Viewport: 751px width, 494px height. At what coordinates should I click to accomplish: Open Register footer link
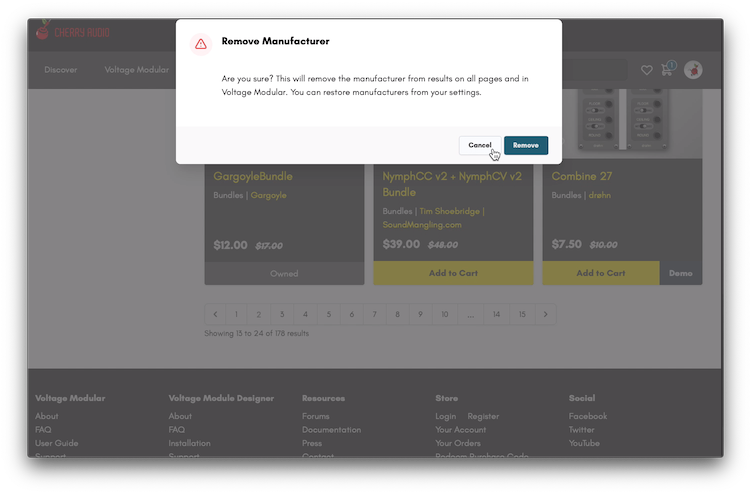tap(483, 416)
